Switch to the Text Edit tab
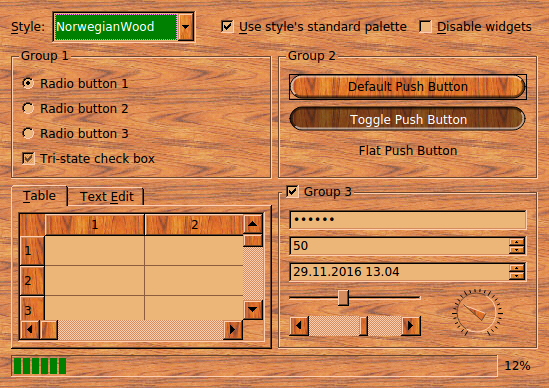 (x=106, y=196)
